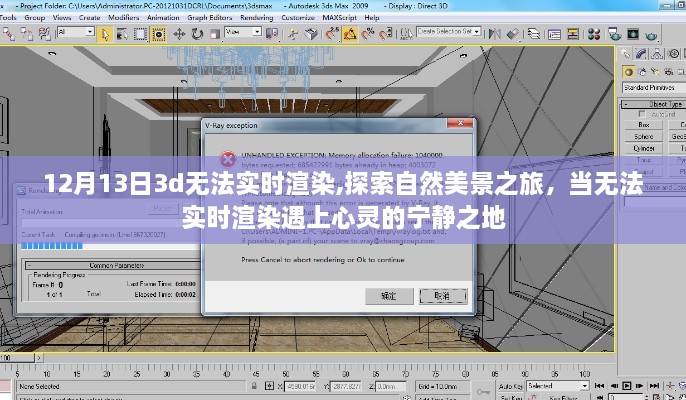Select the Cameras category icon
686x400 pixels.
click(x=668, y=72)
